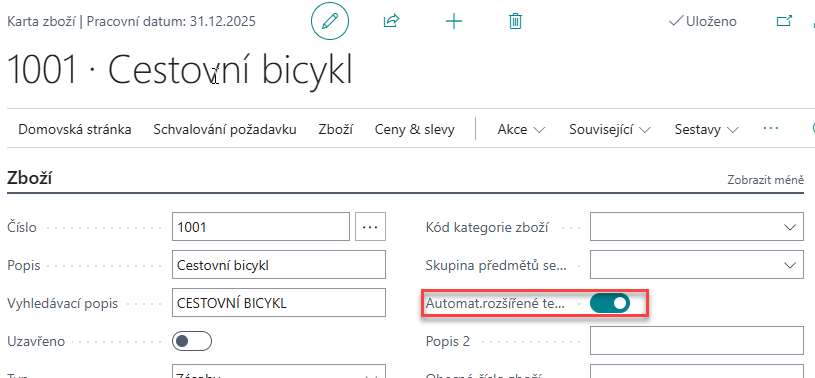Click the share icon
The image size is (815, 378).
click(x=391, y=21)
